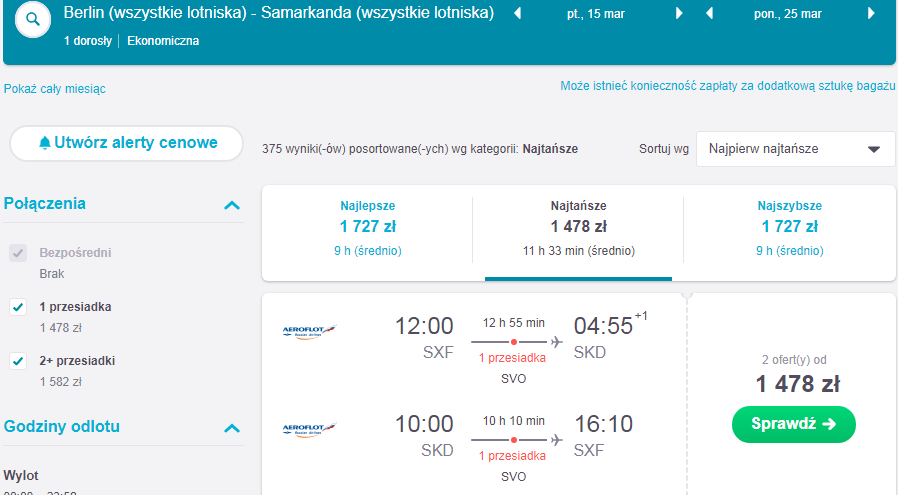Click the return departure time 10:00

coord(424,424)
